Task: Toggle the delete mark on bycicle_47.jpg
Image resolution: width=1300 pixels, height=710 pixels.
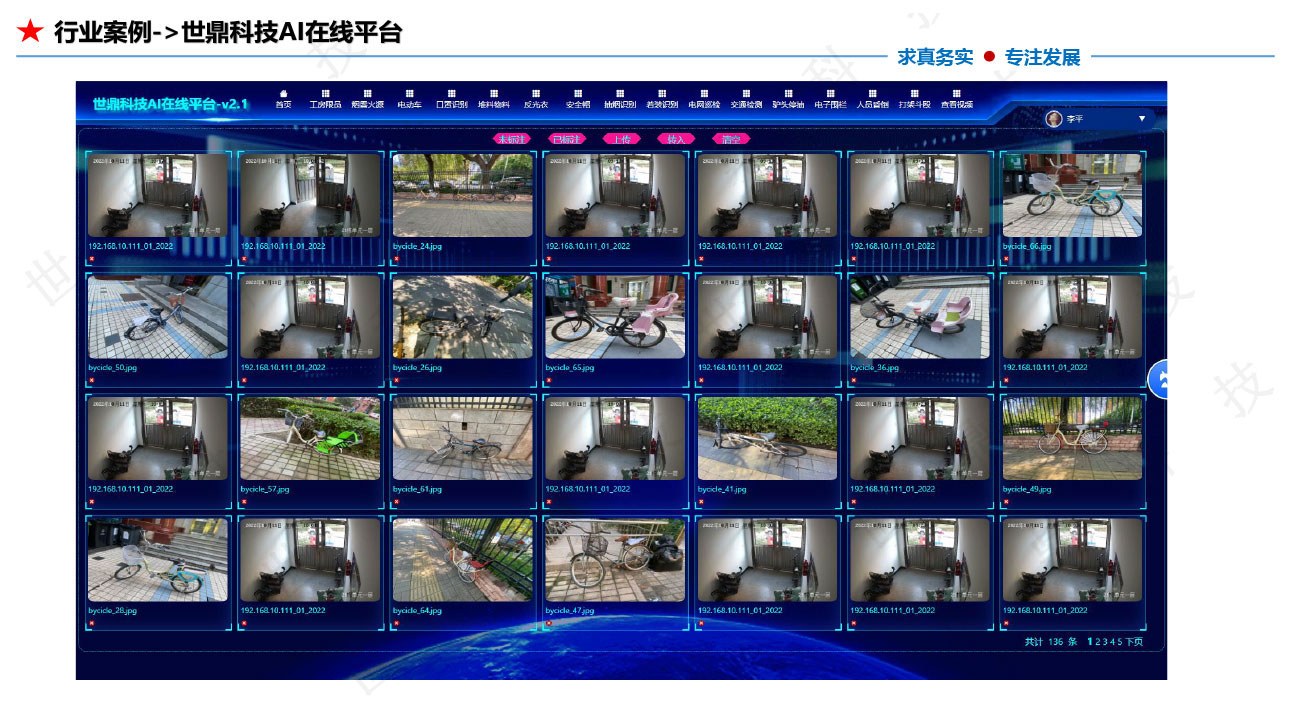Action: tap(551, 621)
